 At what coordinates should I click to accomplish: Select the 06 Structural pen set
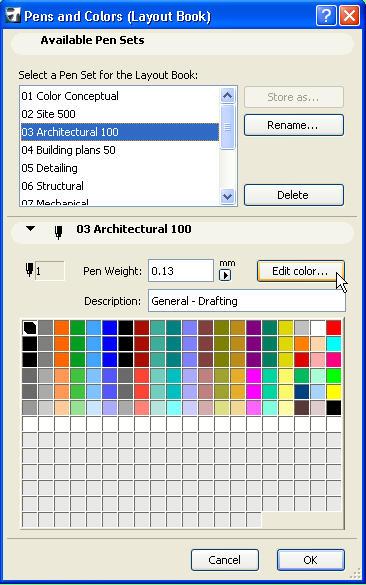[x=120, y=186]
